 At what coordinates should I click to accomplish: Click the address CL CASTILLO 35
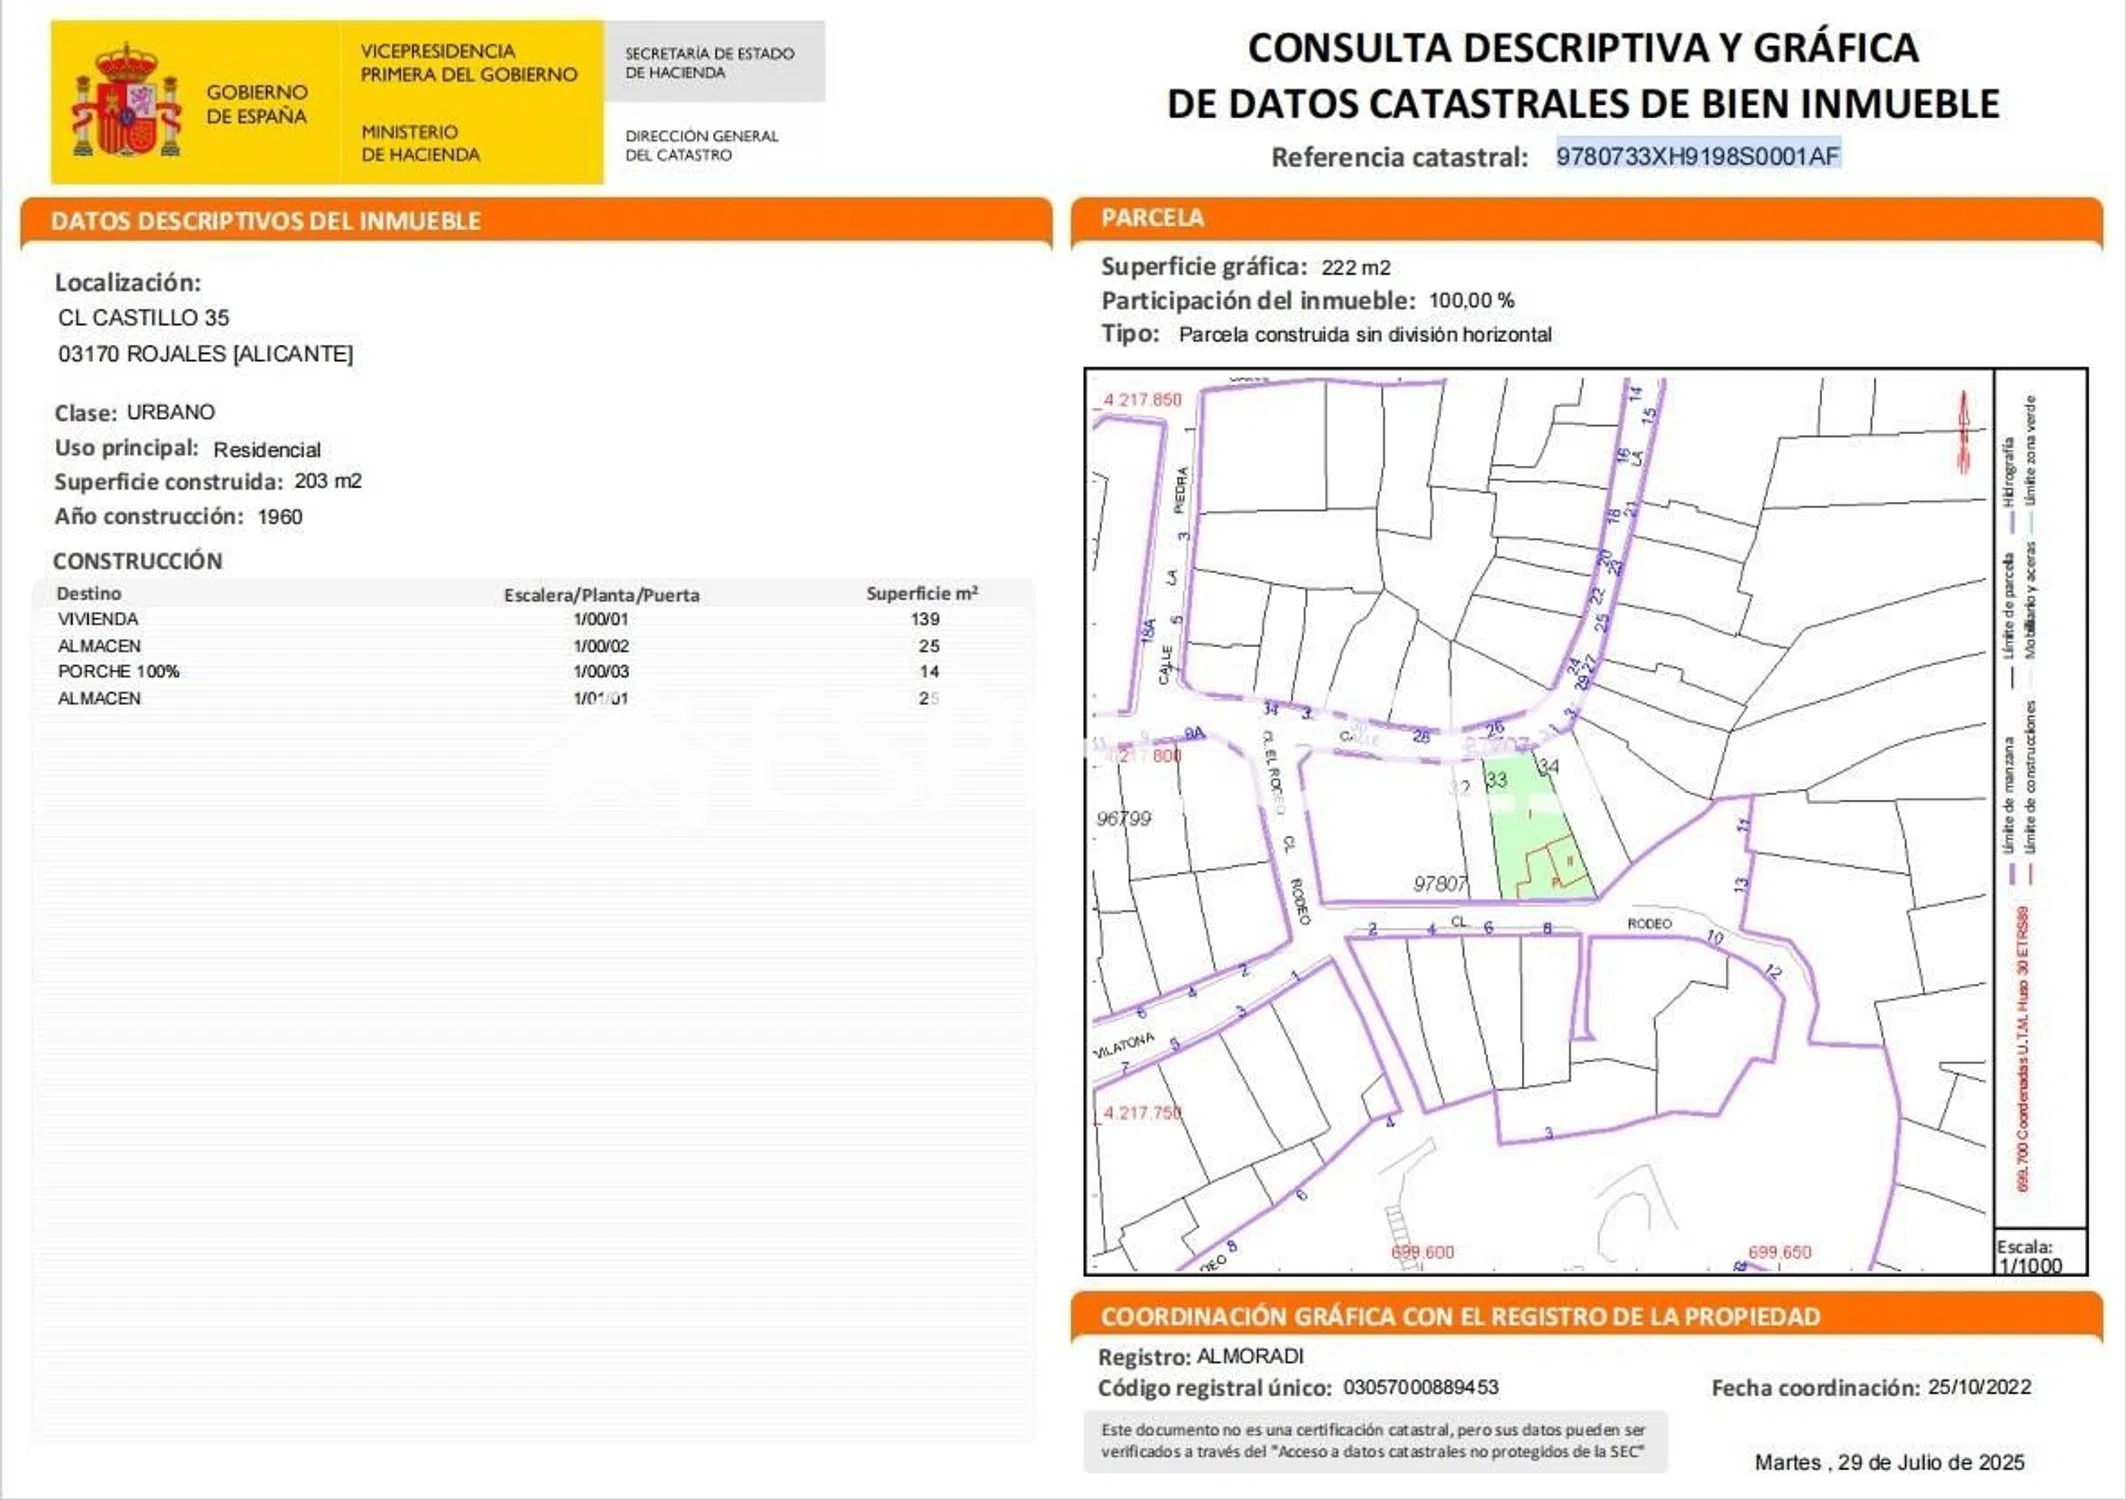click(x=143, y=318)
